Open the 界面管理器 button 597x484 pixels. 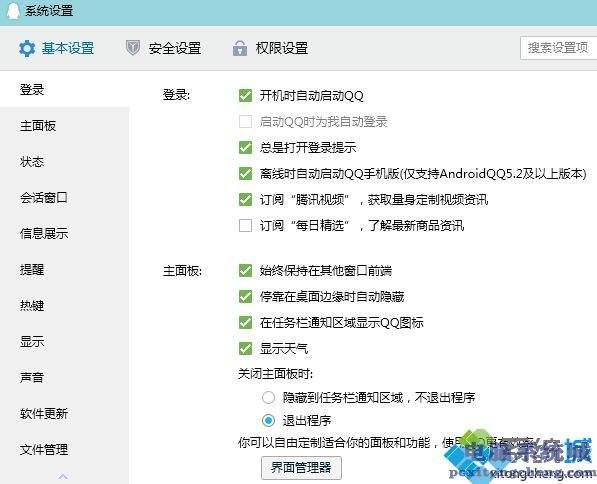click(301, 468)
